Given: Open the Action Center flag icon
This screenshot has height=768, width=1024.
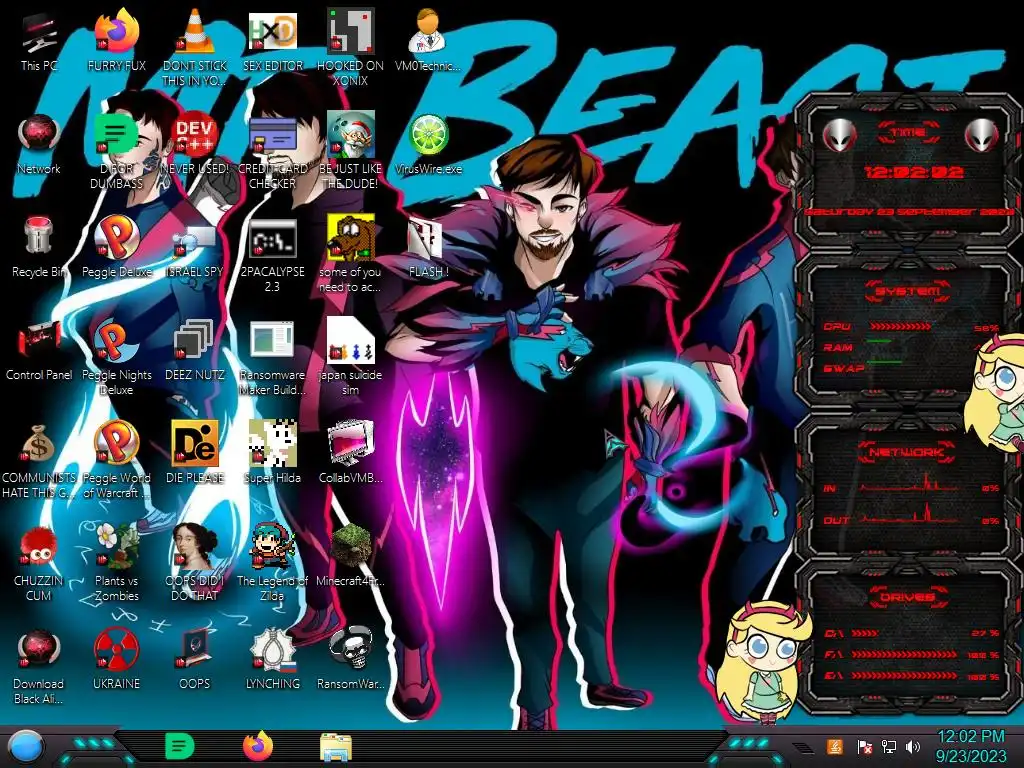Looking at the screenshot, I should coord(864,746).
